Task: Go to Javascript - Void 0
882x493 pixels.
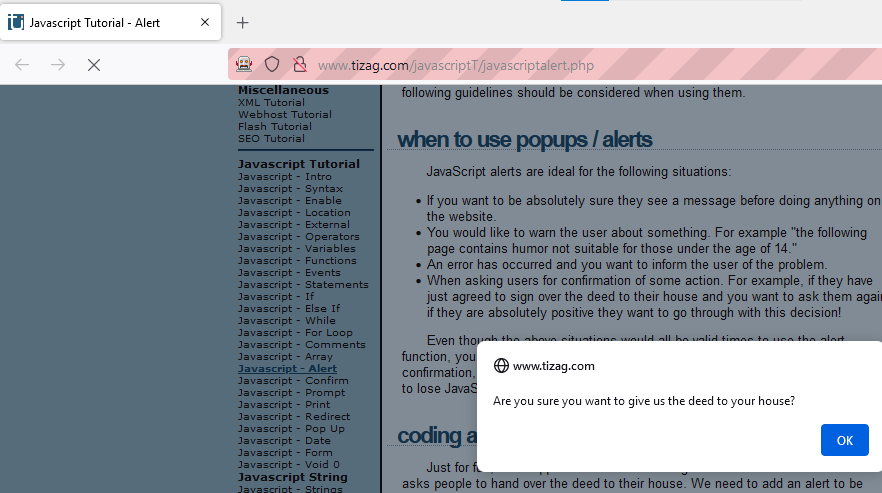Action: [289, 465]
